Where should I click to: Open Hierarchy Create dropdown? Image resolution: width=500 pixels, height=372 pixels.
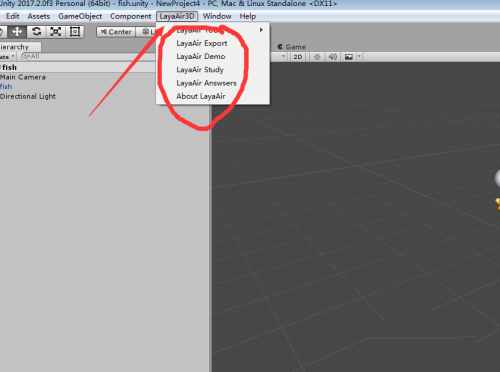[x=7, y=57]
